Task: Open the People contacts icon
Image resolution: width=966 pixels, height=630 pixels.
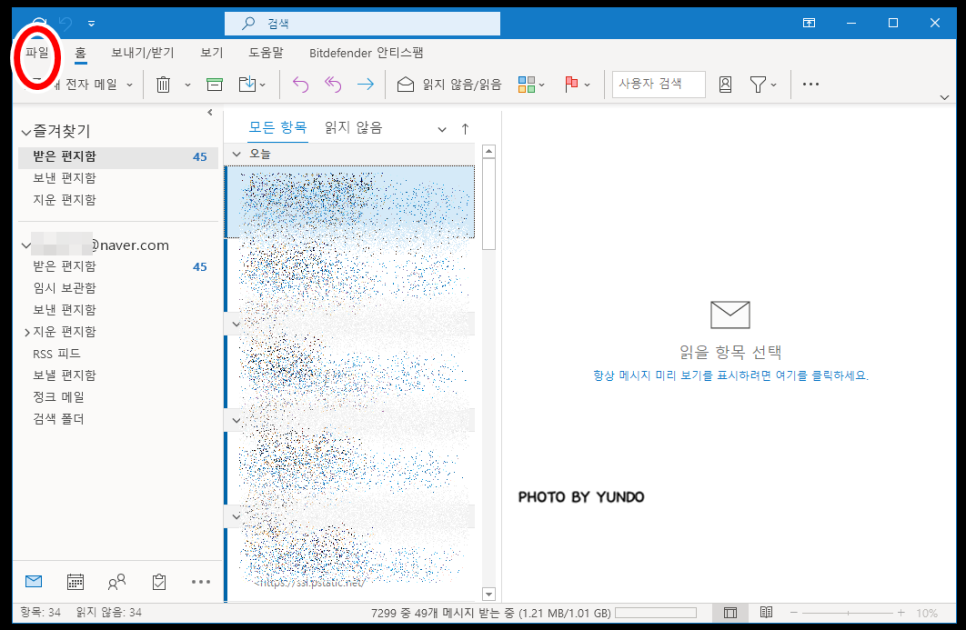Action: 116,581
